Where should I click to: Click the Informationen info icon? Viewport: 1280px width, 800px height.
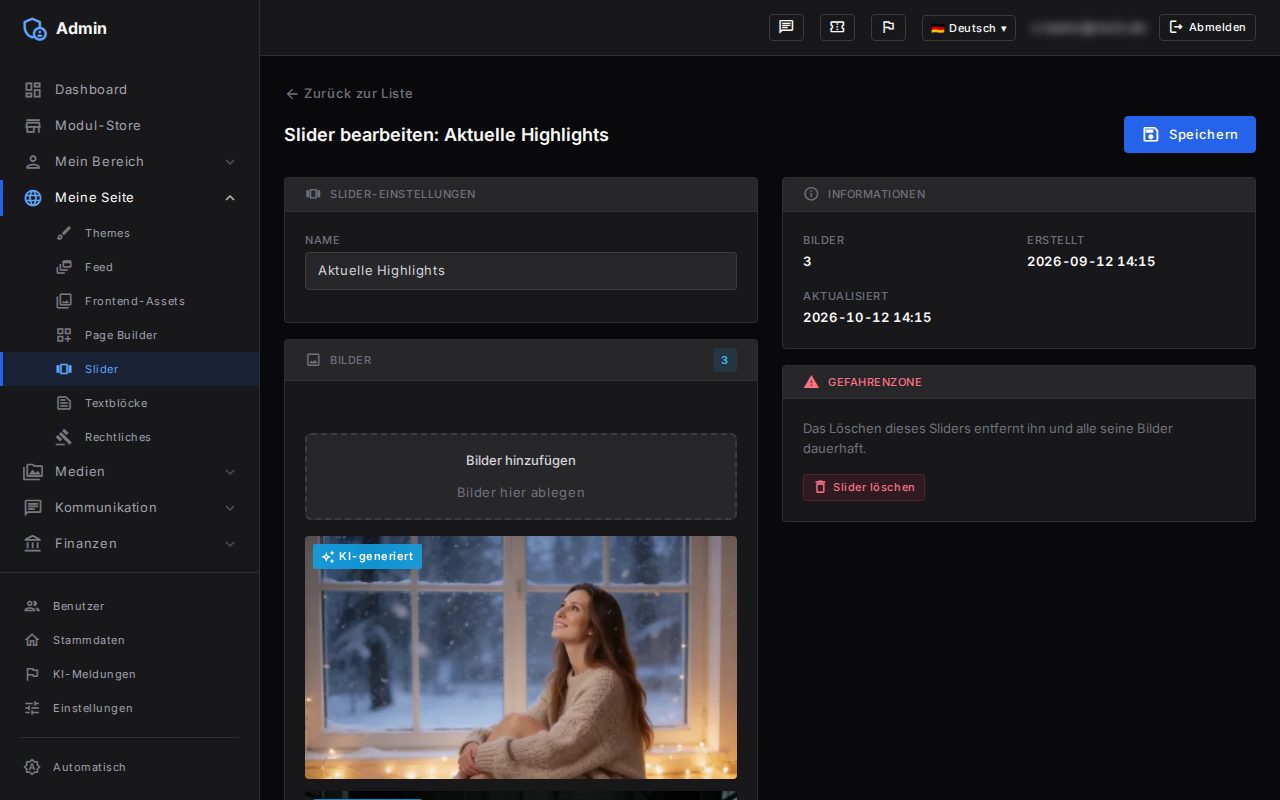811,194
